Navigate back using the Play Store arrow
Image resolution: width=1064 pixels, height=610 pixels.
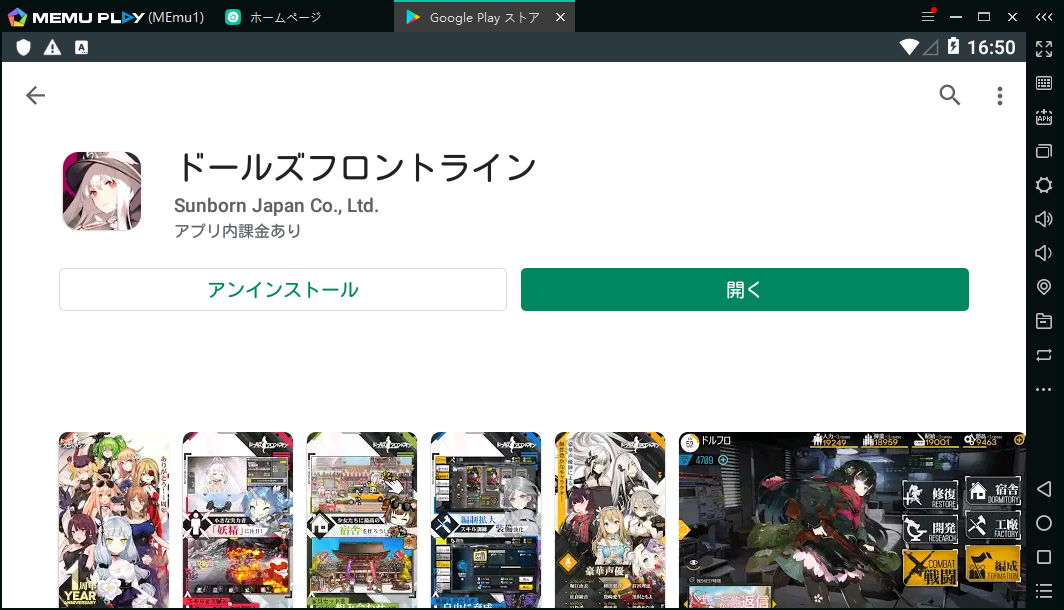[x=35, y=95]
